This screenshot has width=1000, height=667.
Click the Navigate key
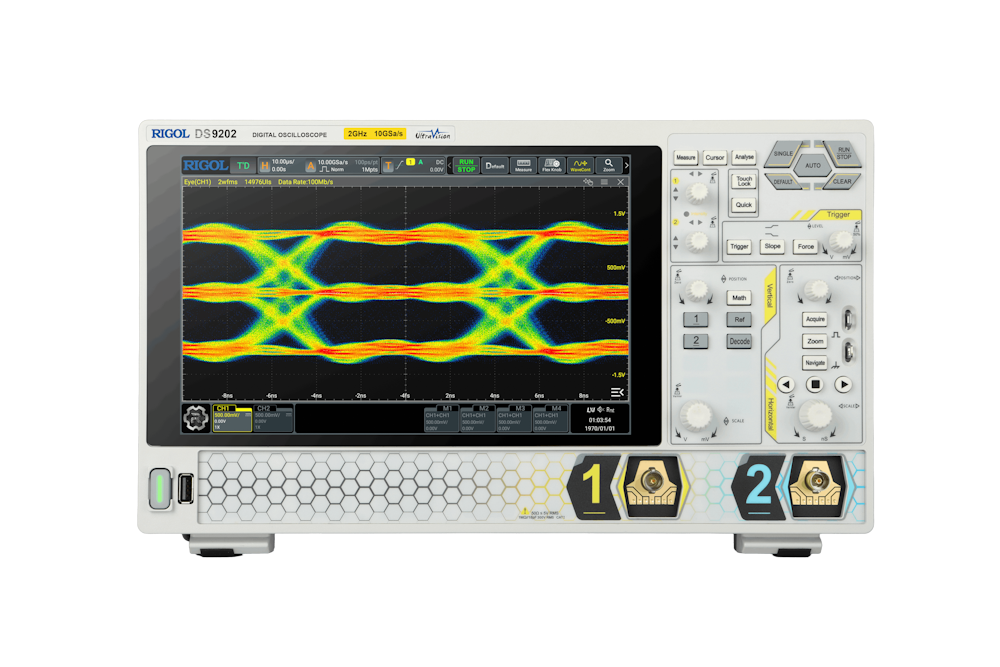815,363
